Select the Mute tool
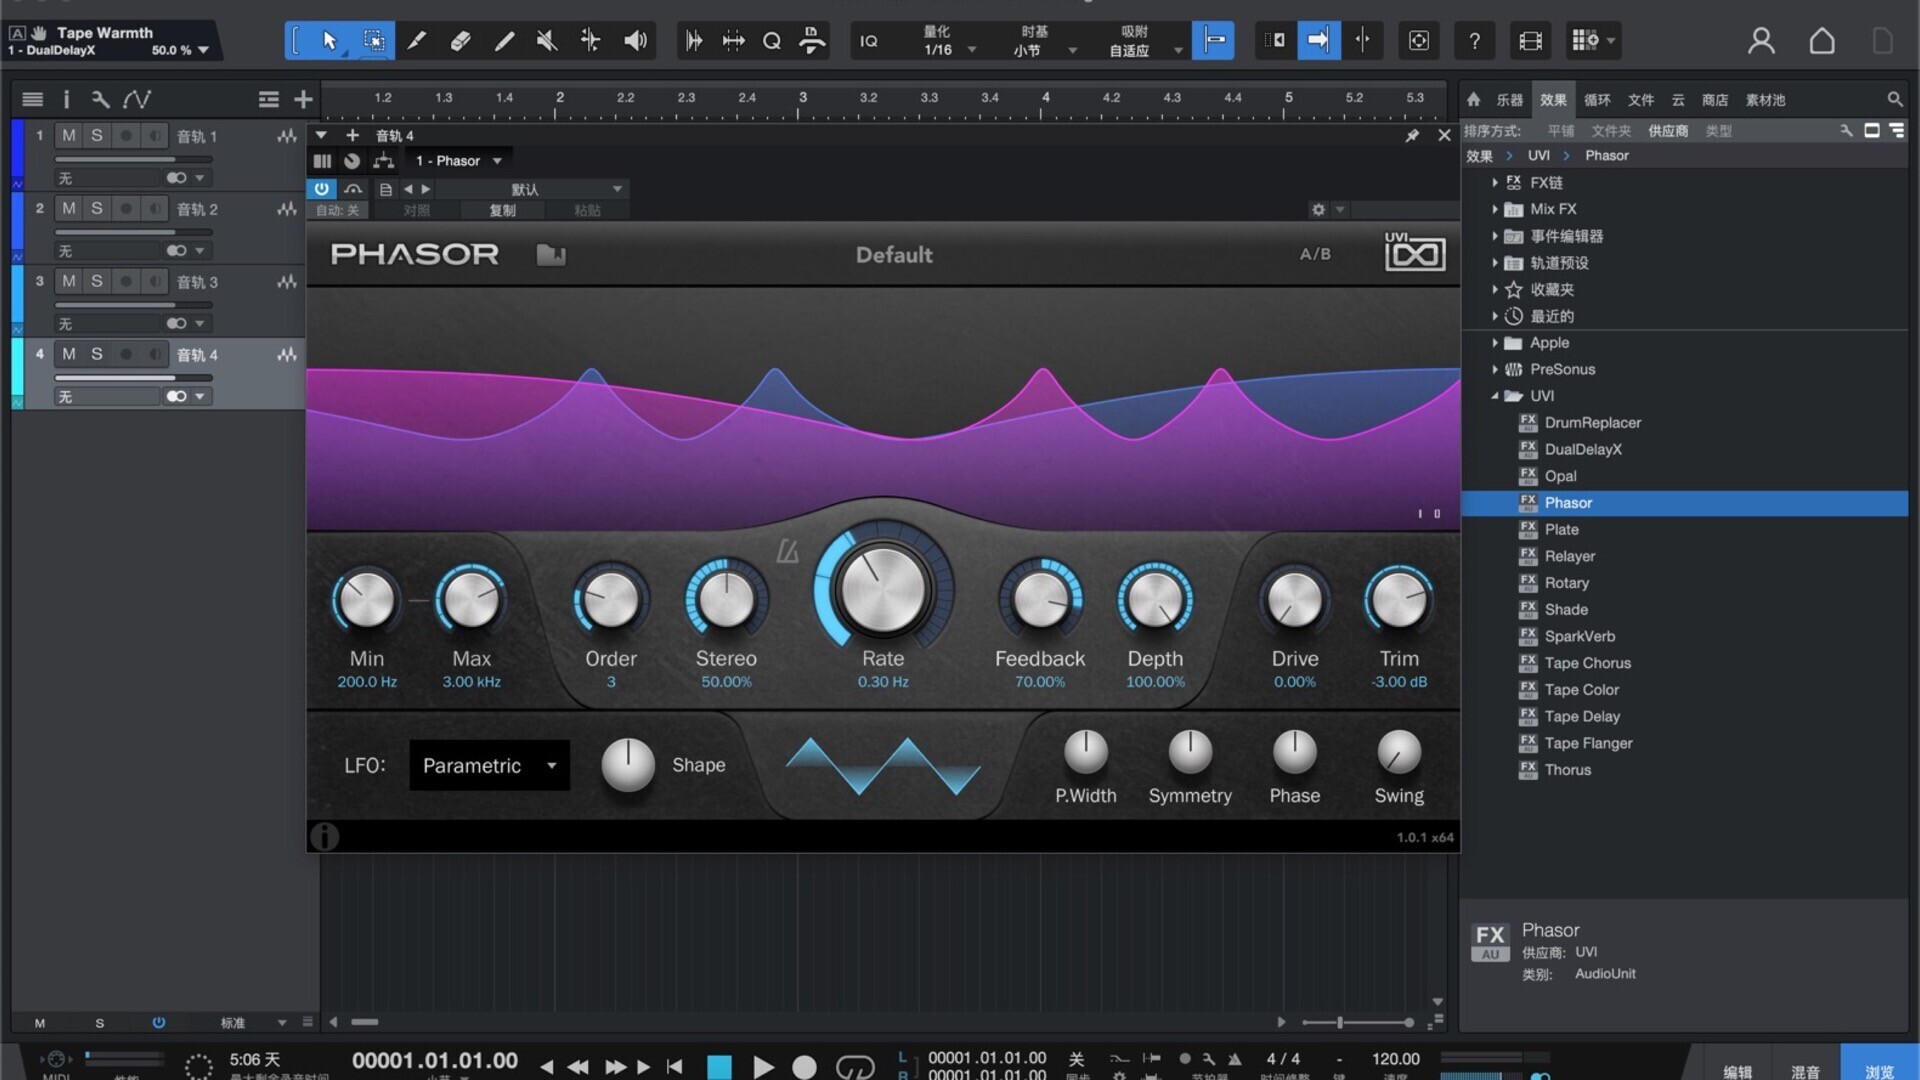The height and width of the screenshot is (1080, 1920). [547, 41]
